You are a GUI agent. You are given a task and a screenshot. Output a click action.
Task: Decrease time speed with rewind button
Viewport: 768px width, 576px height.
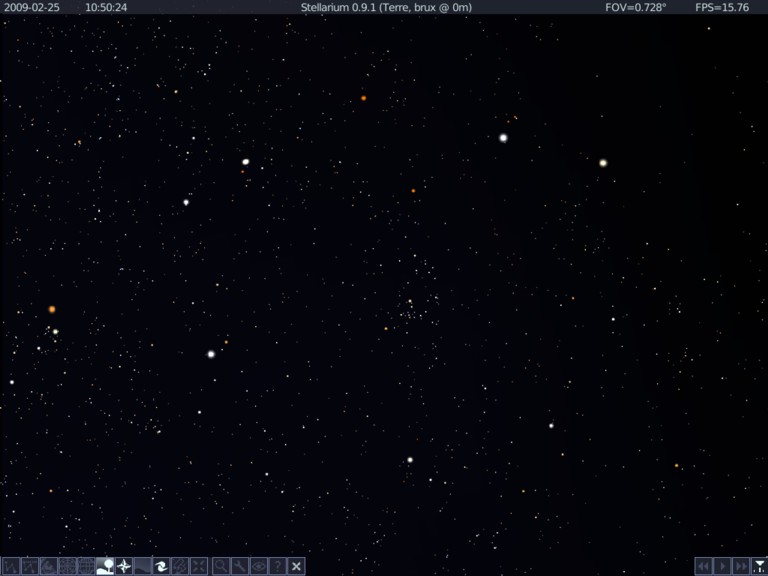click(x=703, y=567)
